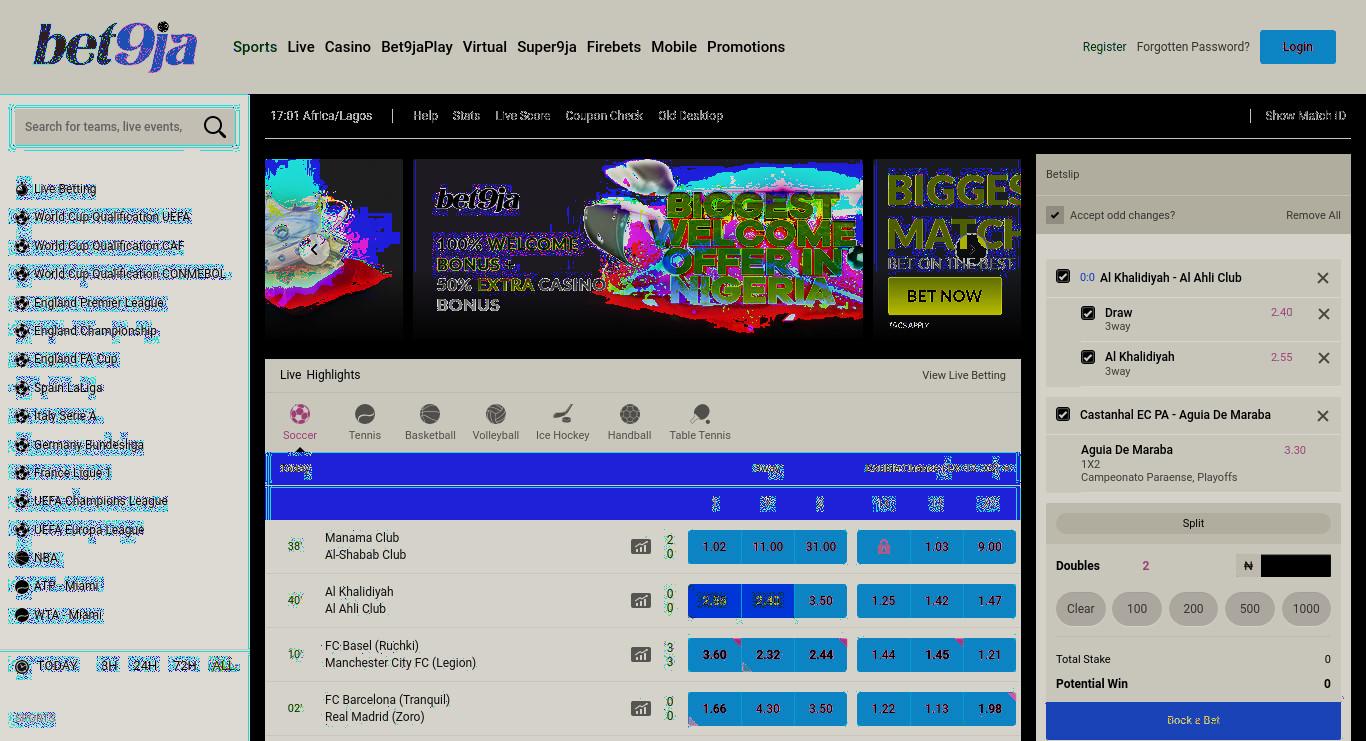Open the Casino menu item
The image size is (1366, 741).
pos(348,47)
